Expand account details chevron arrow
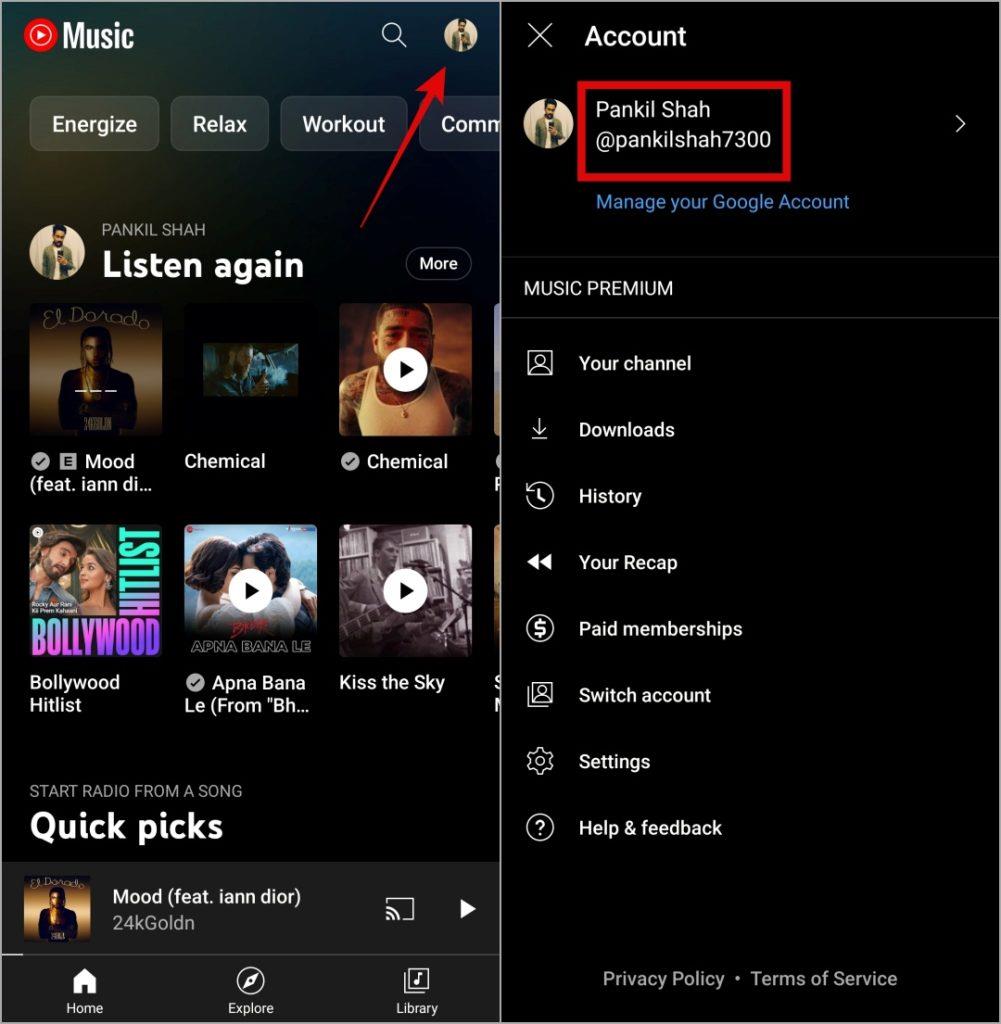1001x1024 pixels. pyautogui.click(x=960, y=124)
